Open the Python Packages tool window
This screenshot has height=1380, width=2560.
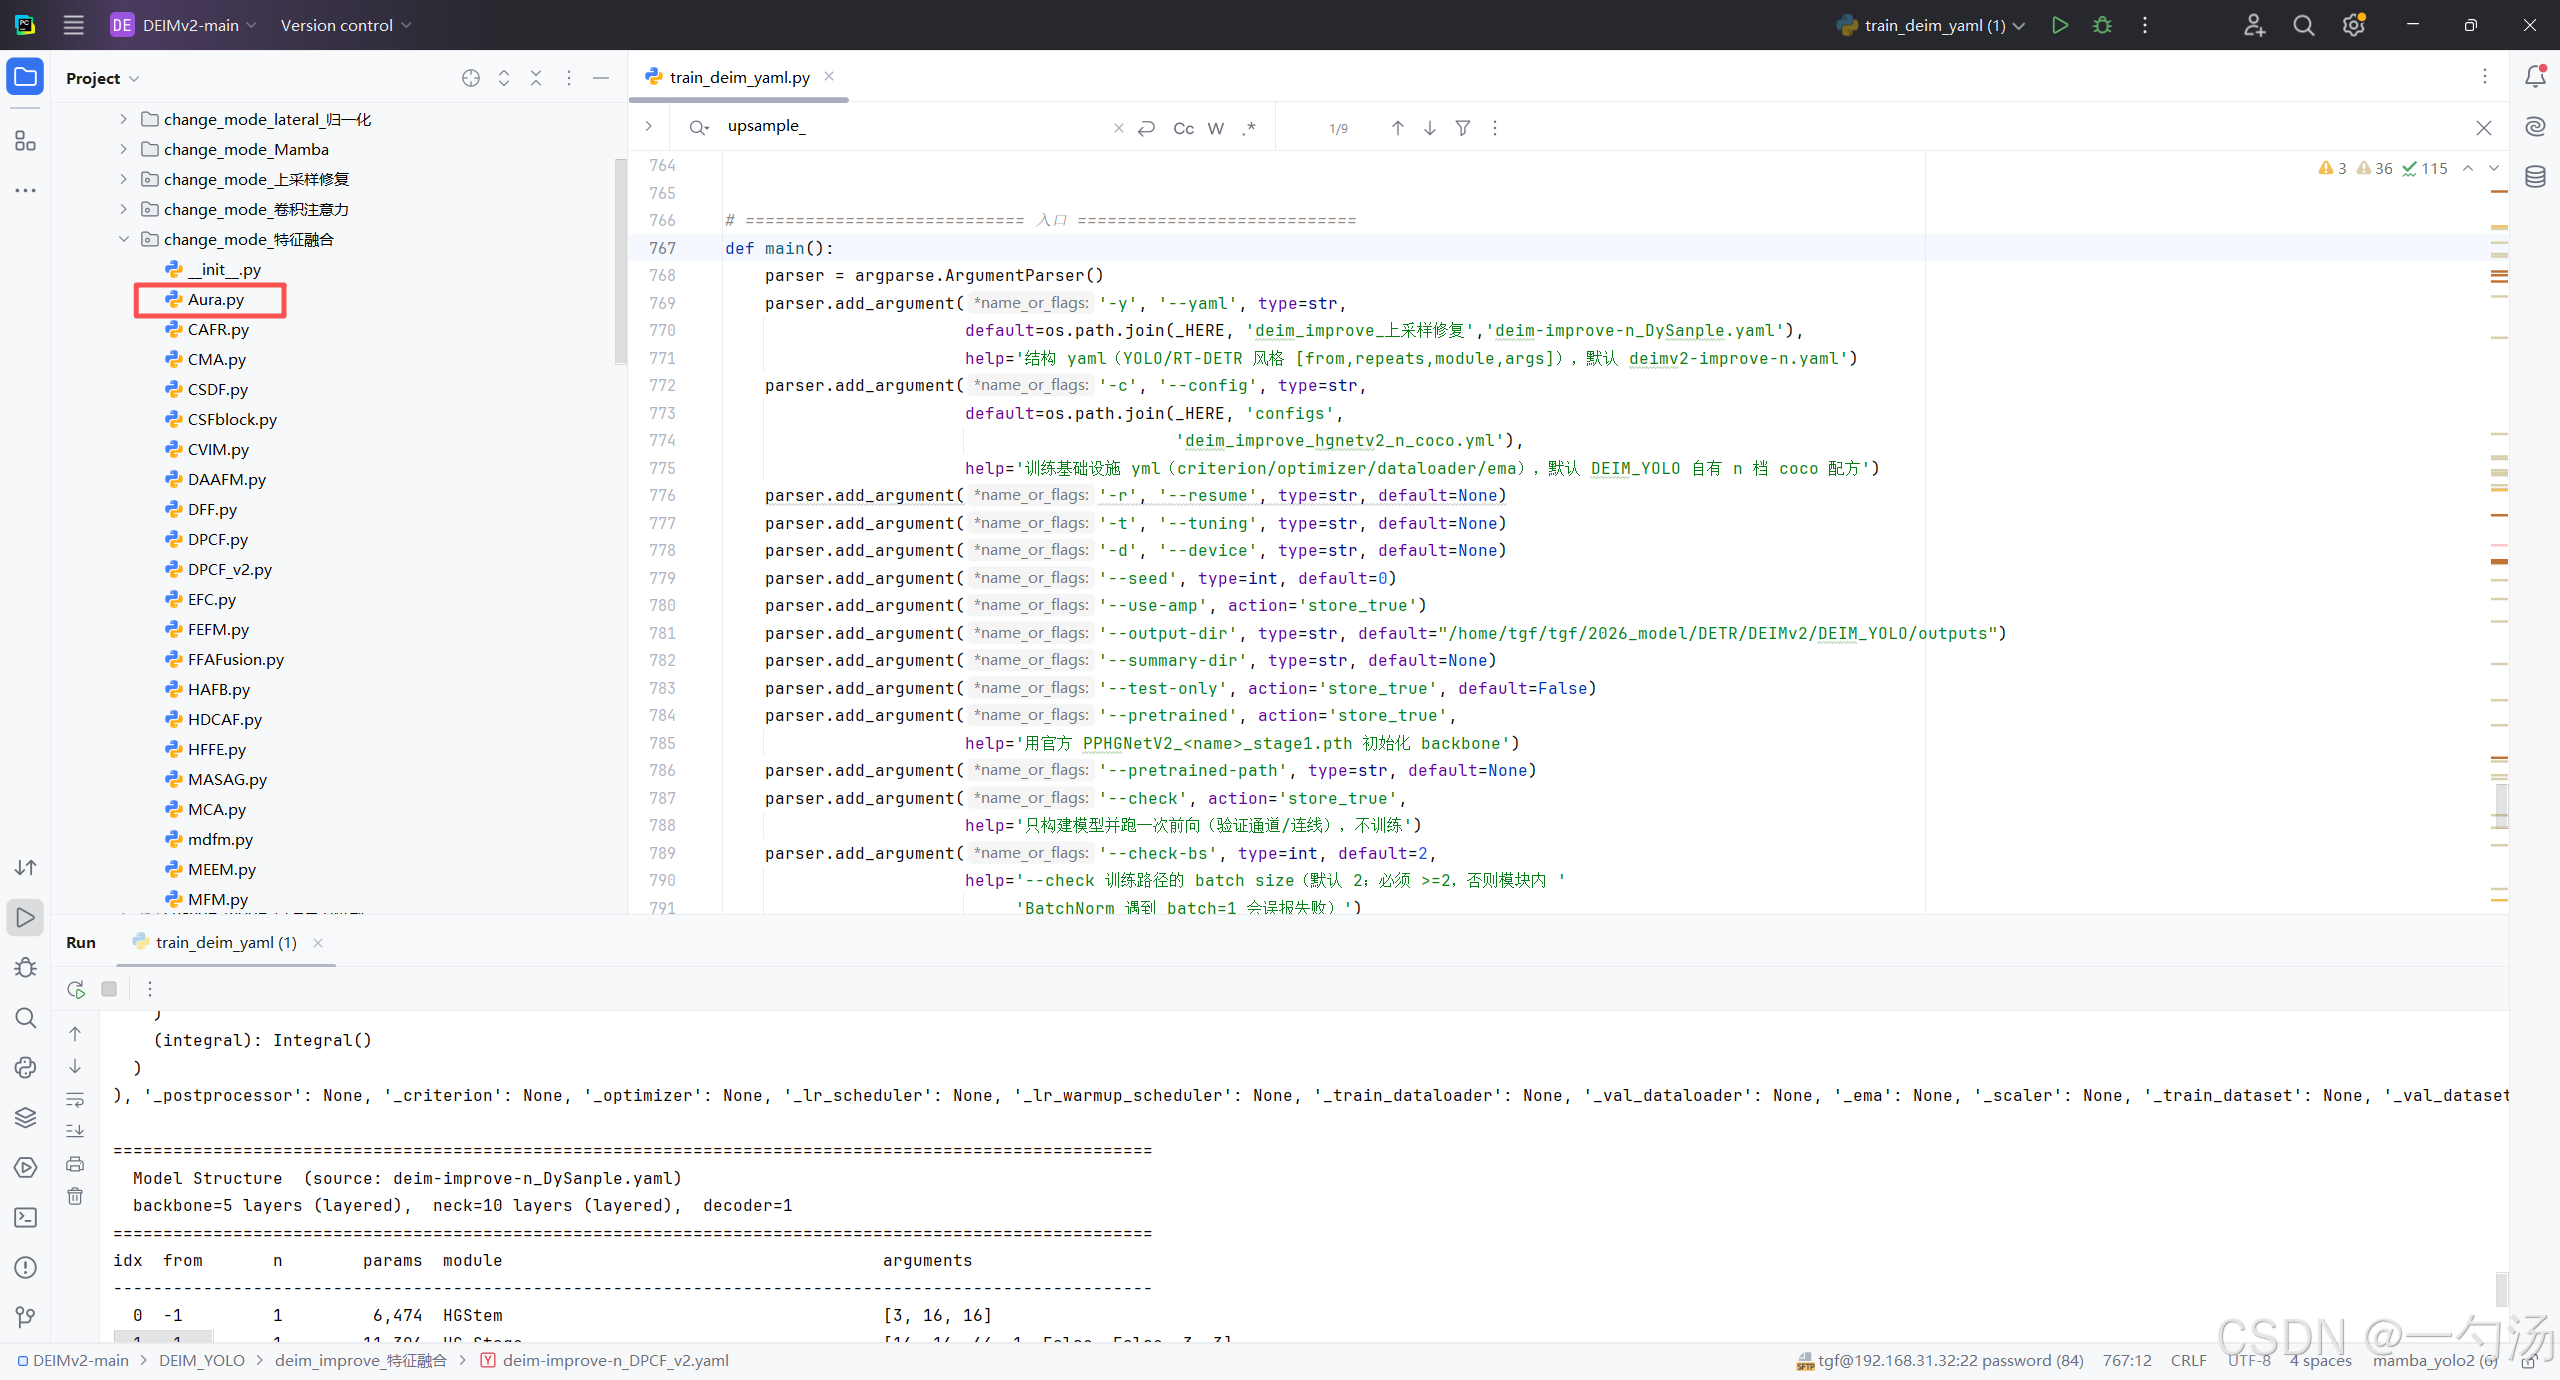click(x=26, y=1117)
